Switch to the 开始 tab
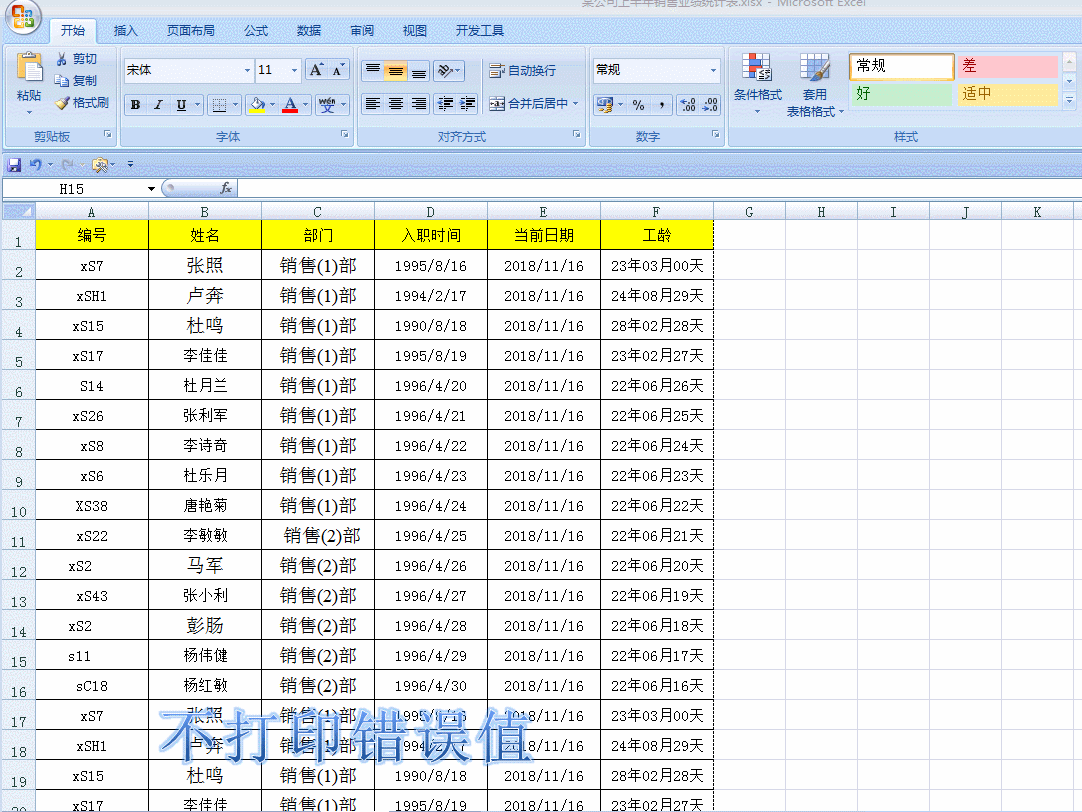Viewport: 1082px width, 812px height. (72, 30)
